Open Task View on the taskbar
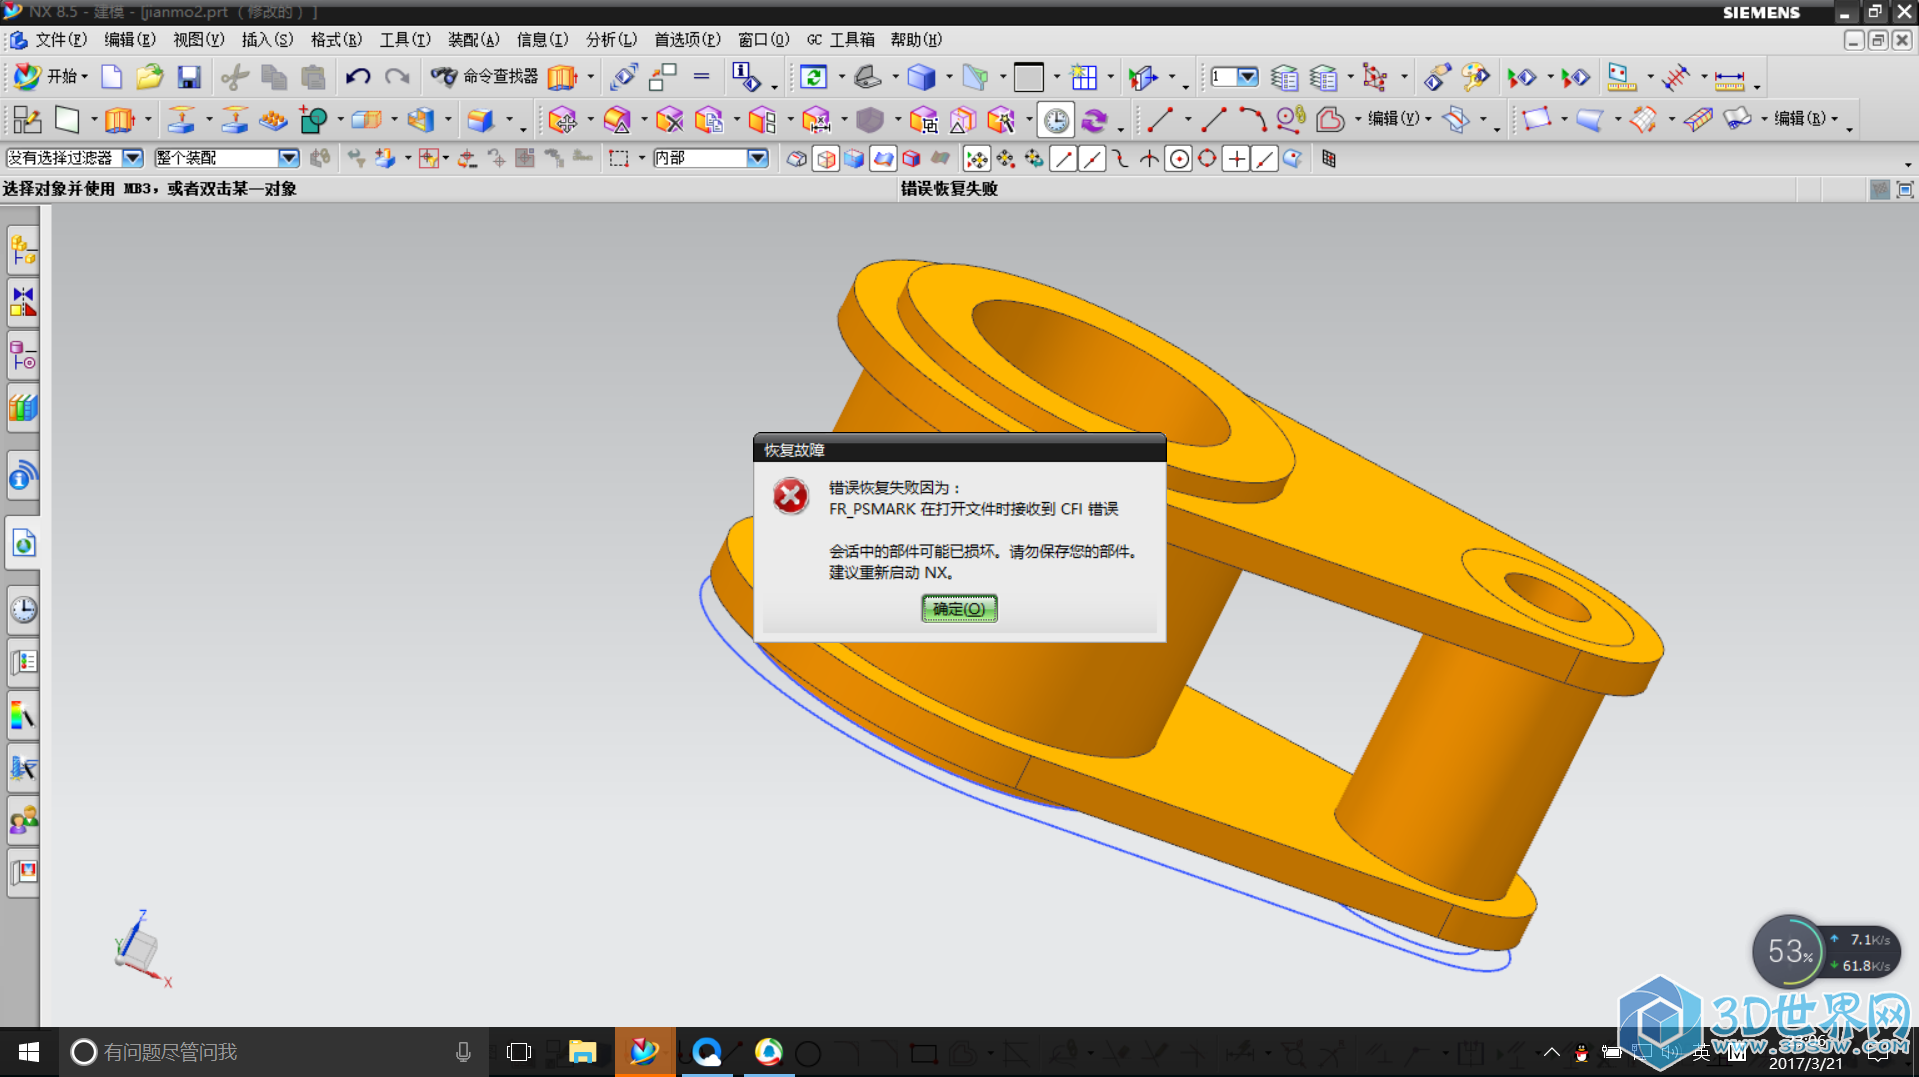Screen dimensions: 1919x1077 pyautogui.click(x=519, y=1052)
